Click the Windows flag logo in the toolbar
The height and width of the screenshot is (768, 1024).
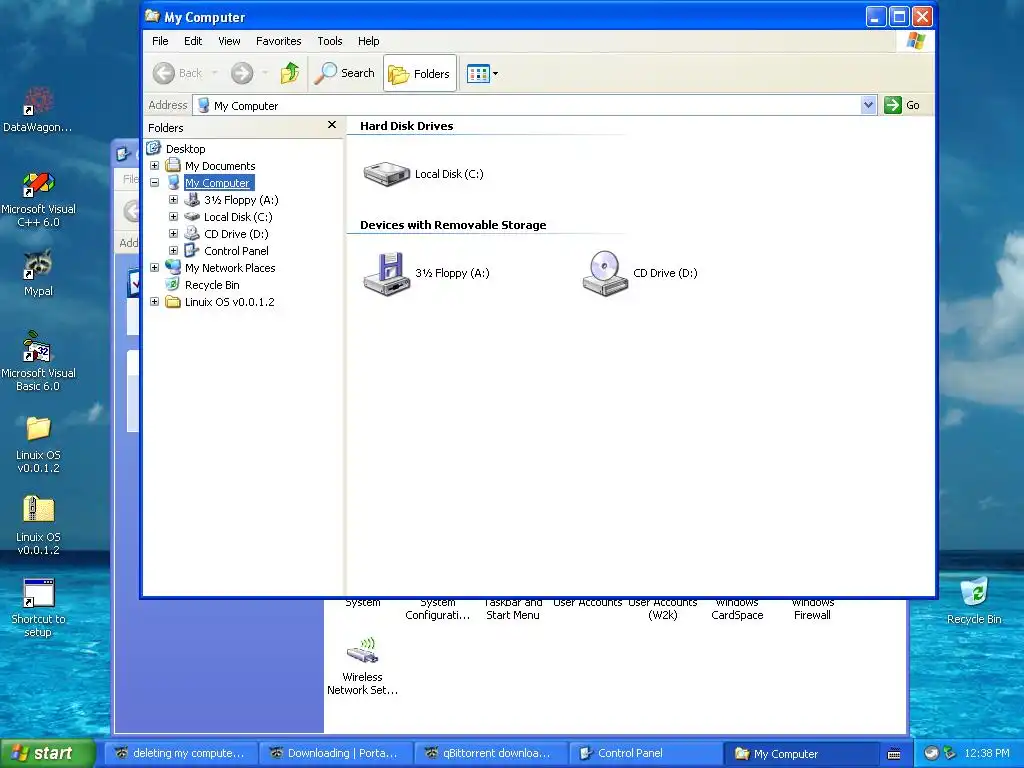pos(916,40)
